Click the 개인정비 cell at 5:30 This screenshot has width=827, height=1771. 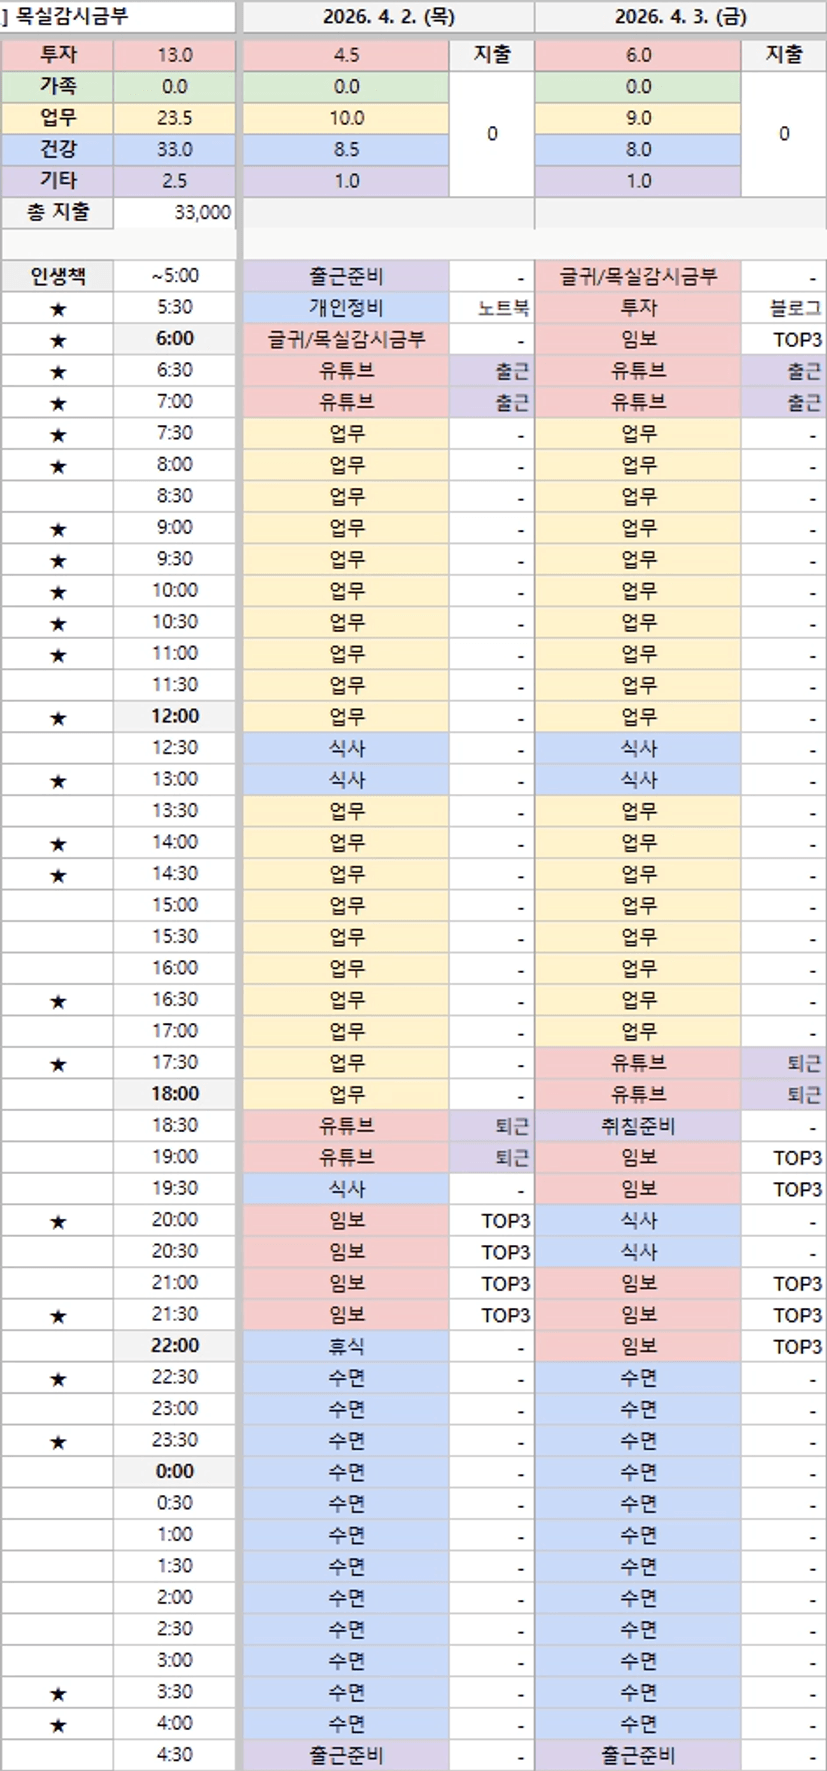click(346, 308)
